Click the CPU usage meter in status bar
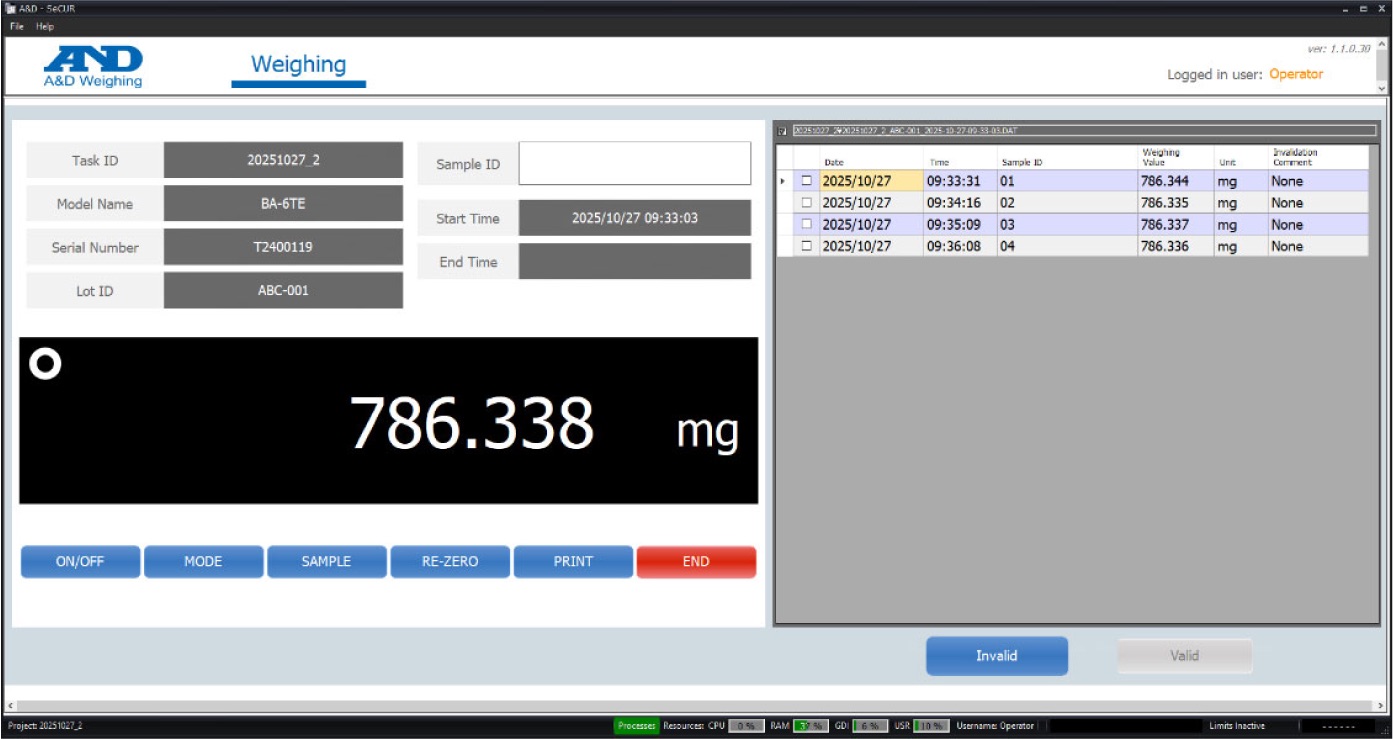1393x739 pixels. tap(746, 726)
